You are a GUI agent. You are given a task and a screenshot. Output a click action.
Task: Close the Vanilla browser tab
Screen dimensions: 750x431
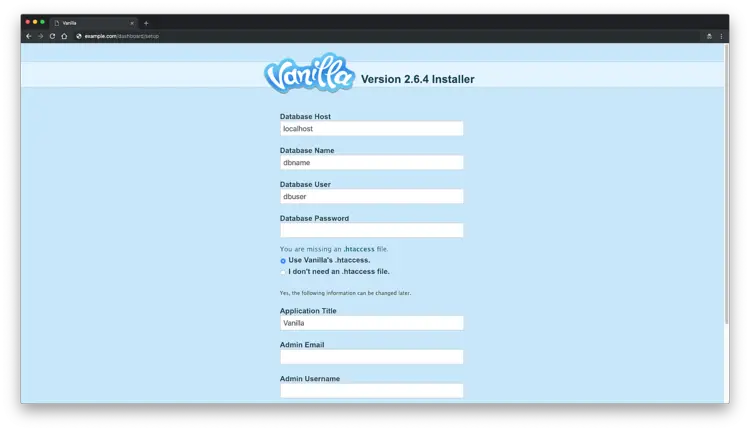(132, 23)
